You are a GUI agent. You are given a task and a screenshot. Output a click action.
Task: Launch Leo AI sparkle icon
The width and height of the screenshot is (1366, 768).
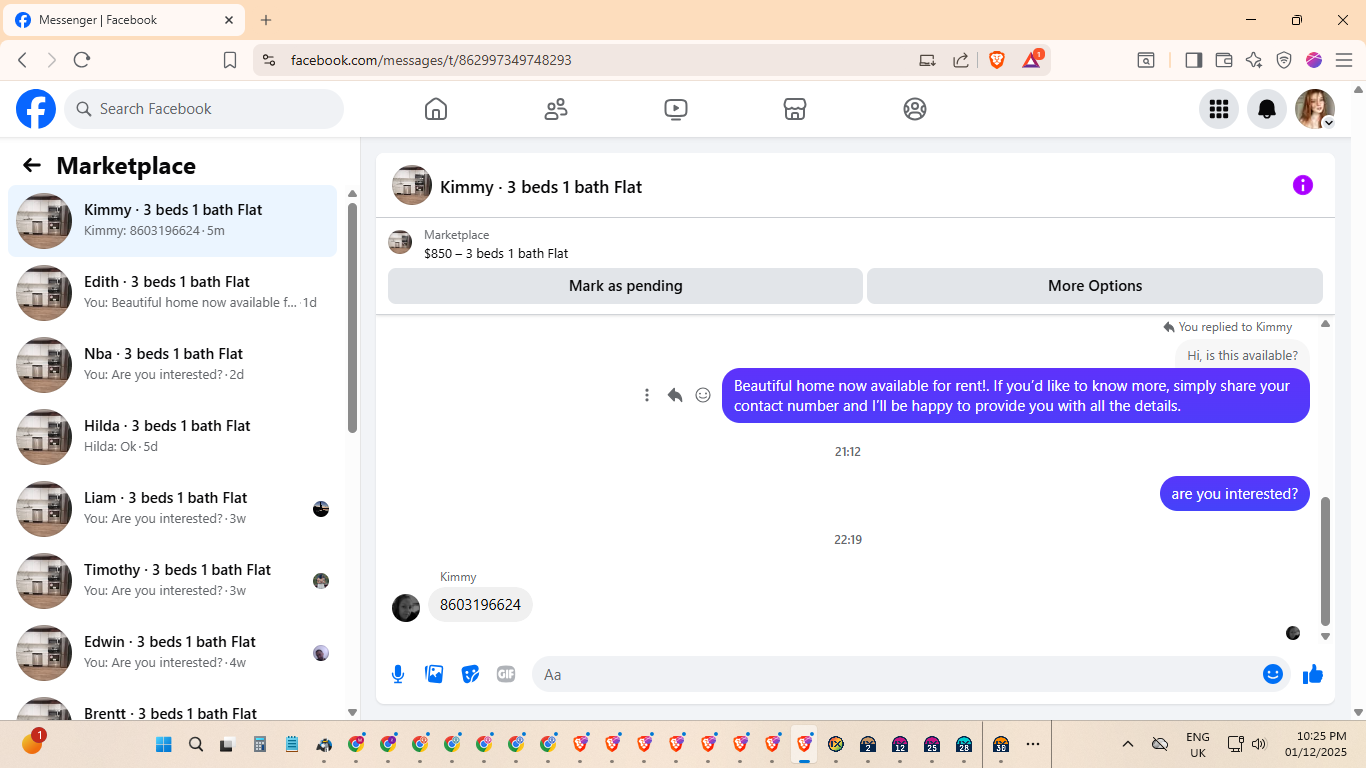1254,60
